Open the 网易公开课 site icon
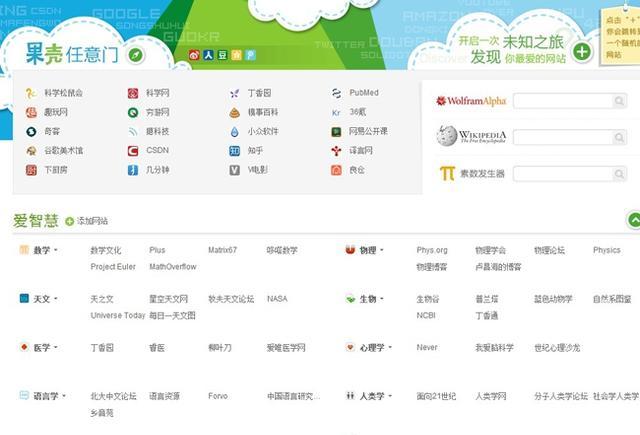Viewport: 640px width, 435px height. click(x=336, y=131)
